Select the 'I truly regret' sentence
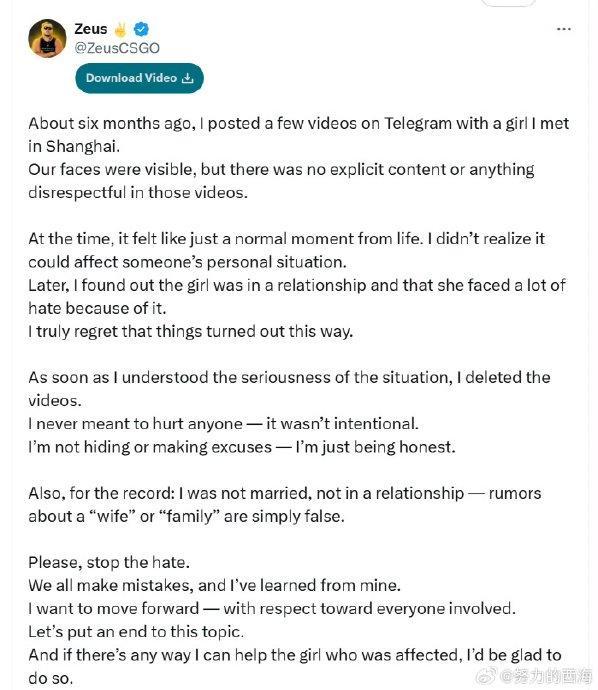This screenshot has width=598, height=690. point(191,331)
